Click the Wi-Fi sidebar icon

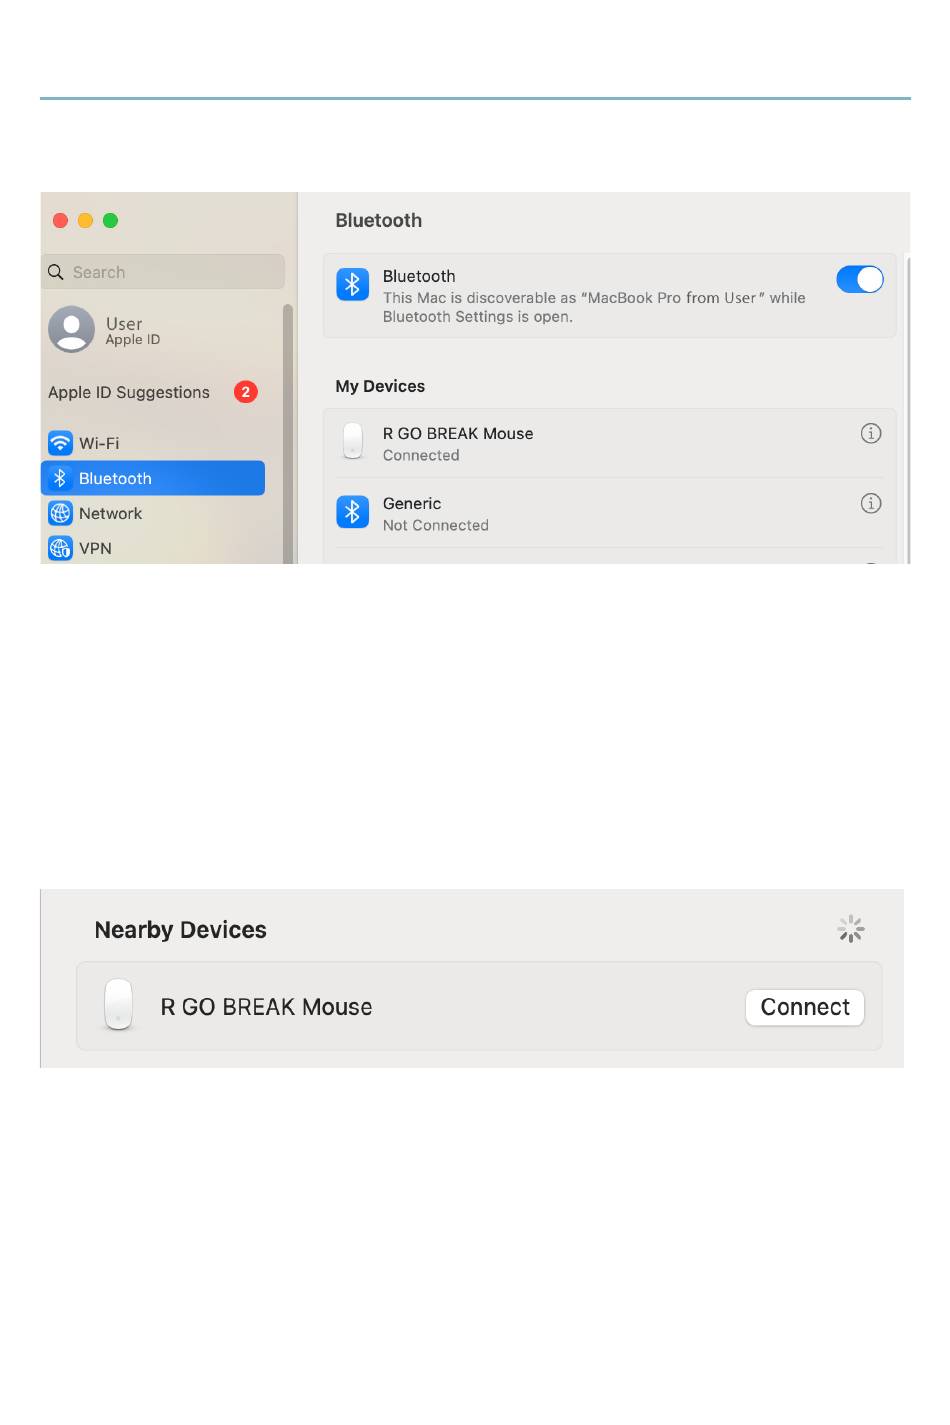[x=60, y=443]
